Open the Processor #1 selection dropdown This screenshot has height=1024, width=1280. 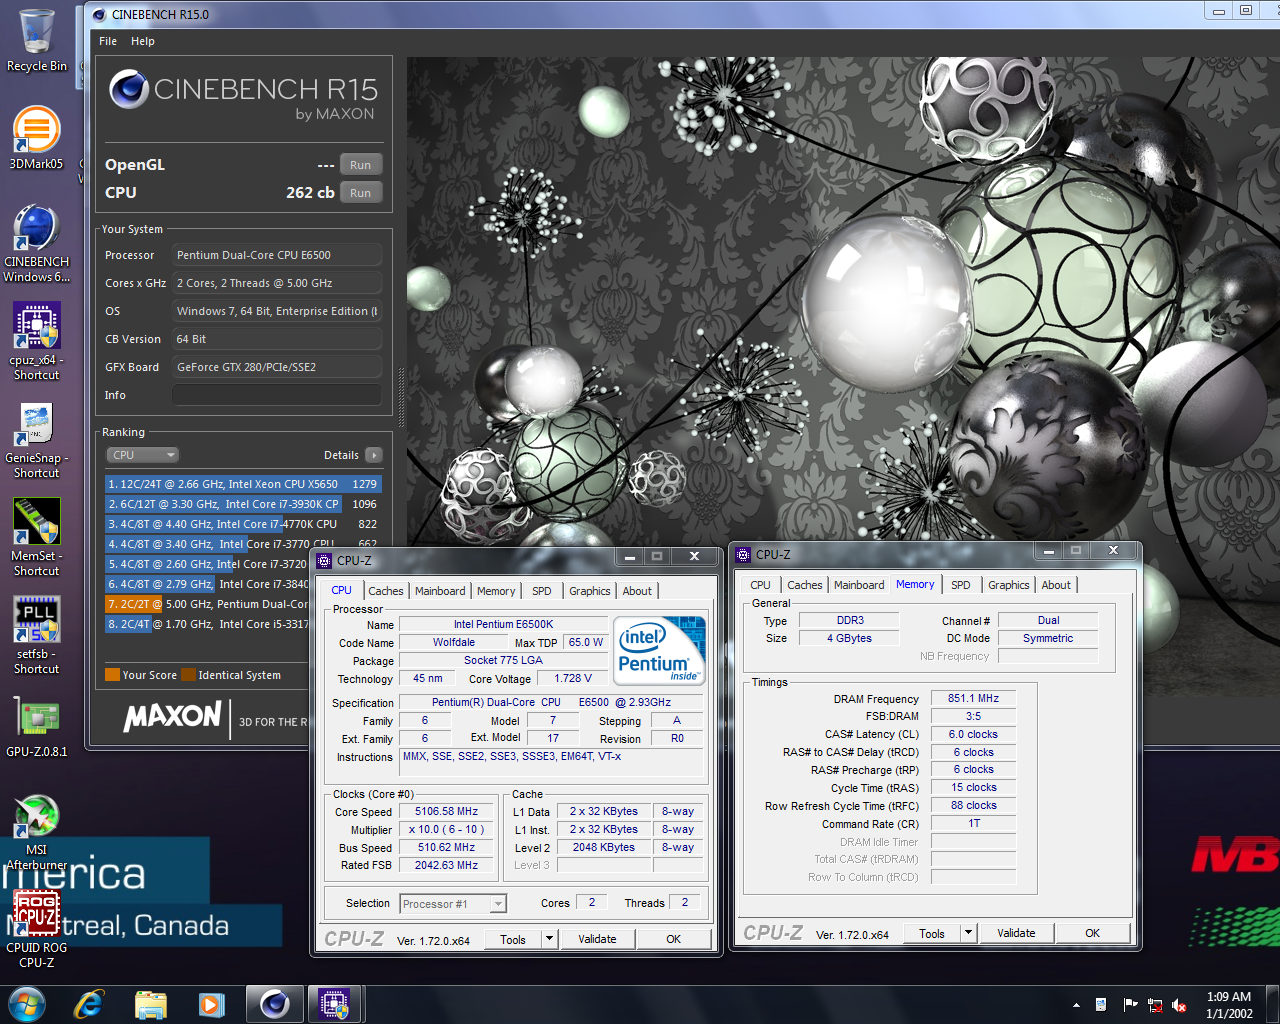coord(453,904)
